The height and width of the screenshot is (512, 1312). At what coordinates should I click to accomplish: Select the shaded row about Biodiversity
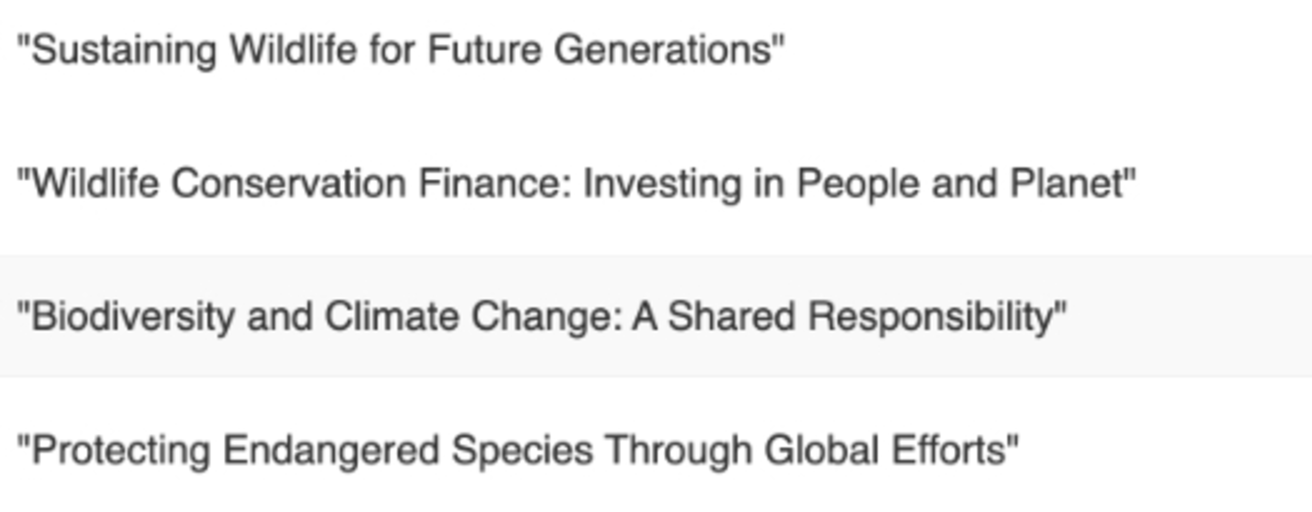point(656,316)
